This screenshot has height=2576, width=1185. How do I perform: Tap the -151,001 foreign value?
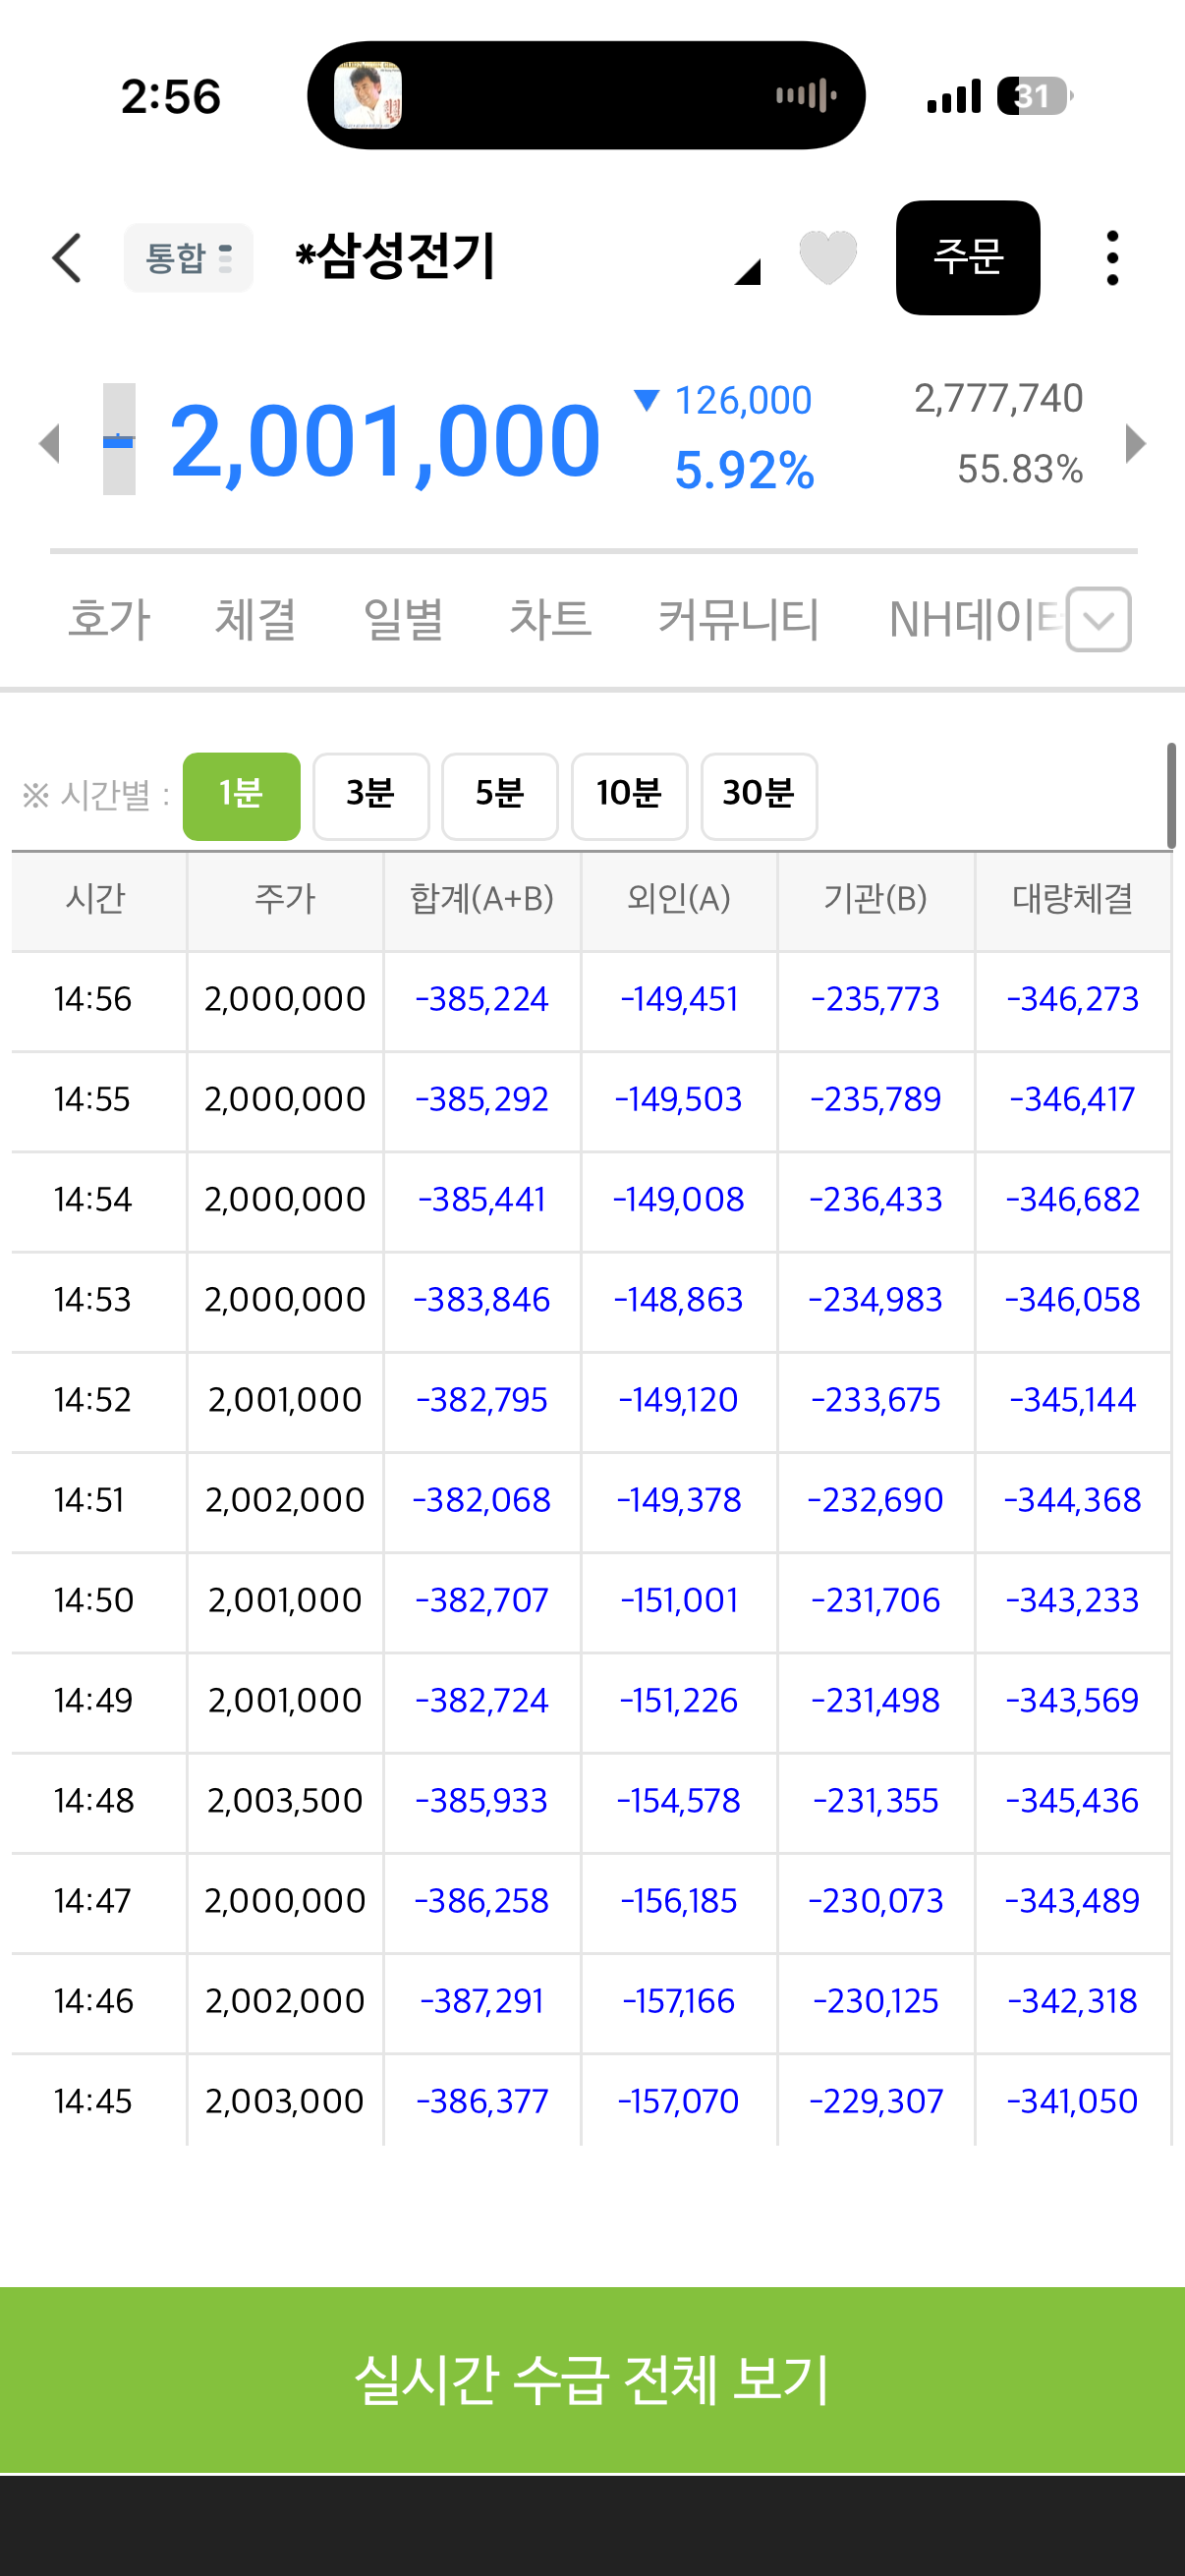(679, 1600)
